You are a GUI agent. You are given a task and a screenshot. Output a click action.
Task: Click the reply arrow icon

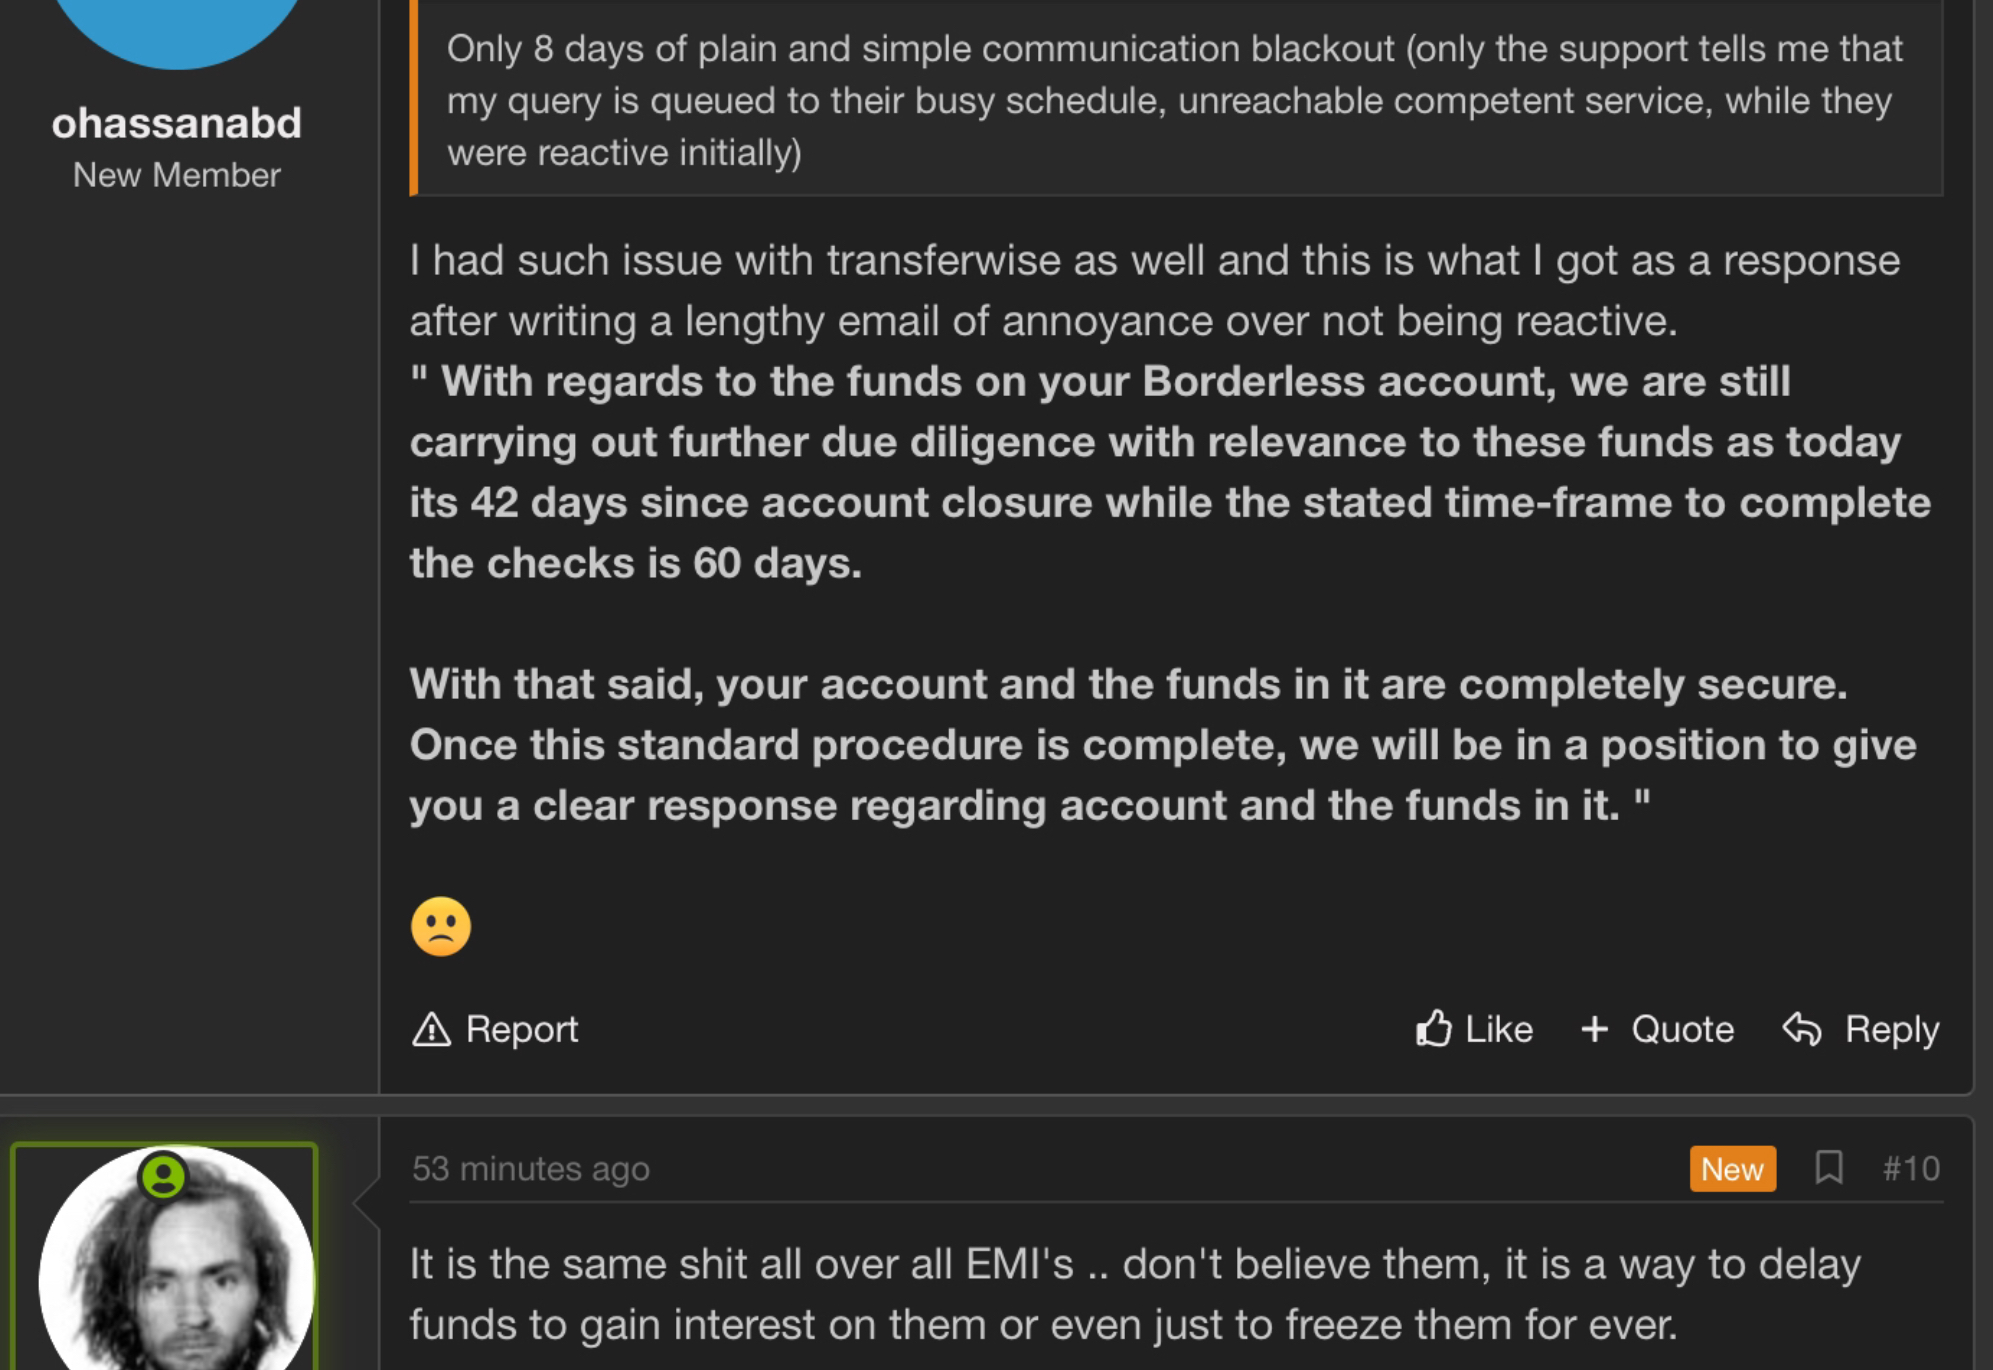(1802, 1029)
